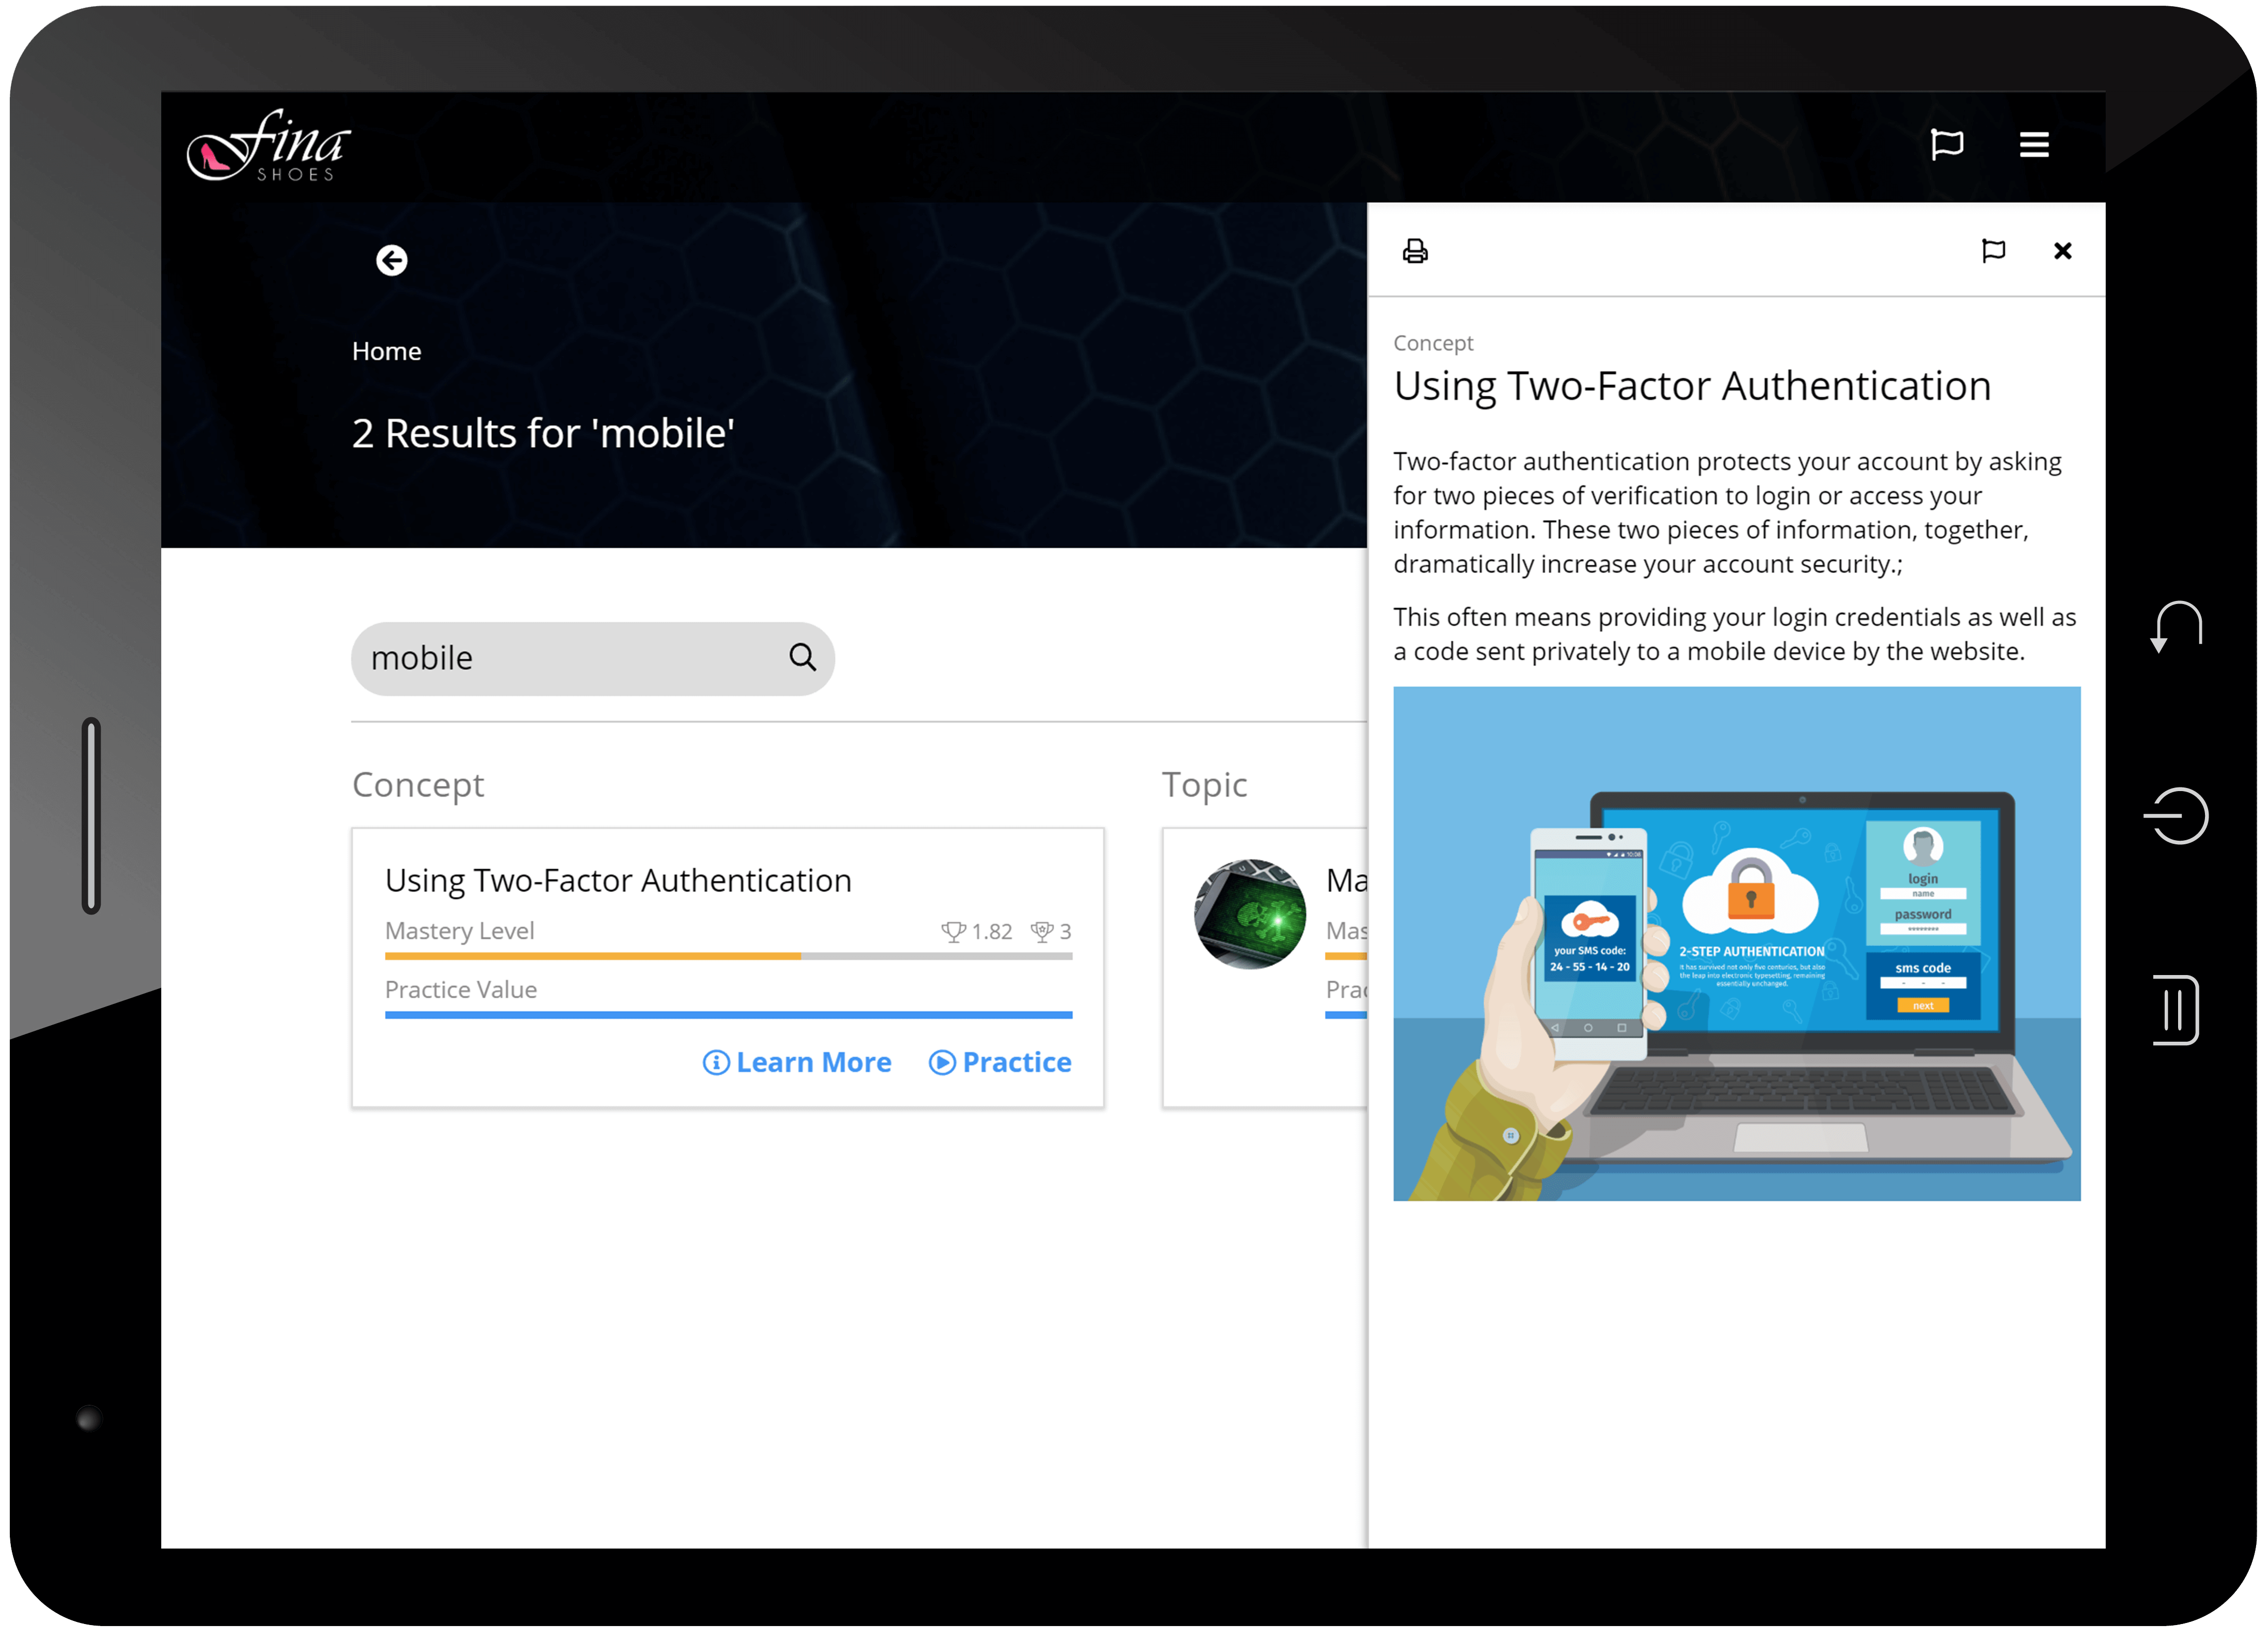
Task: Click the search magnifier icon
Action: (802, 657)
